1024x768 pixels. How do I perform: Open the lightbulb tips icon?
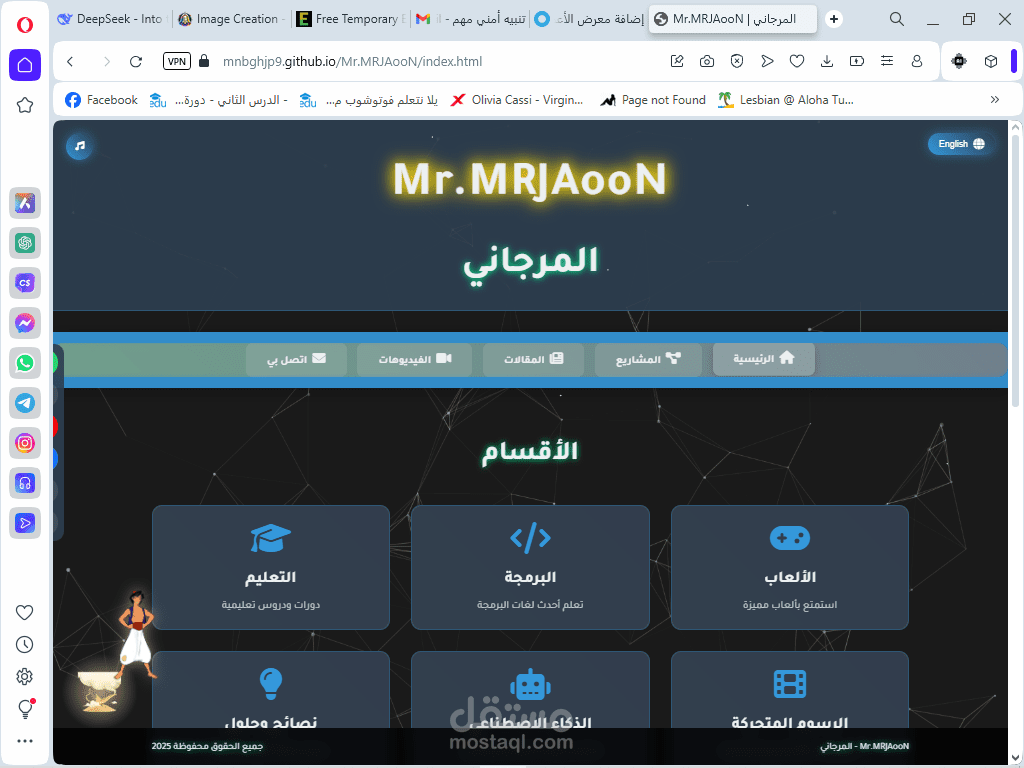pos(25,709)
